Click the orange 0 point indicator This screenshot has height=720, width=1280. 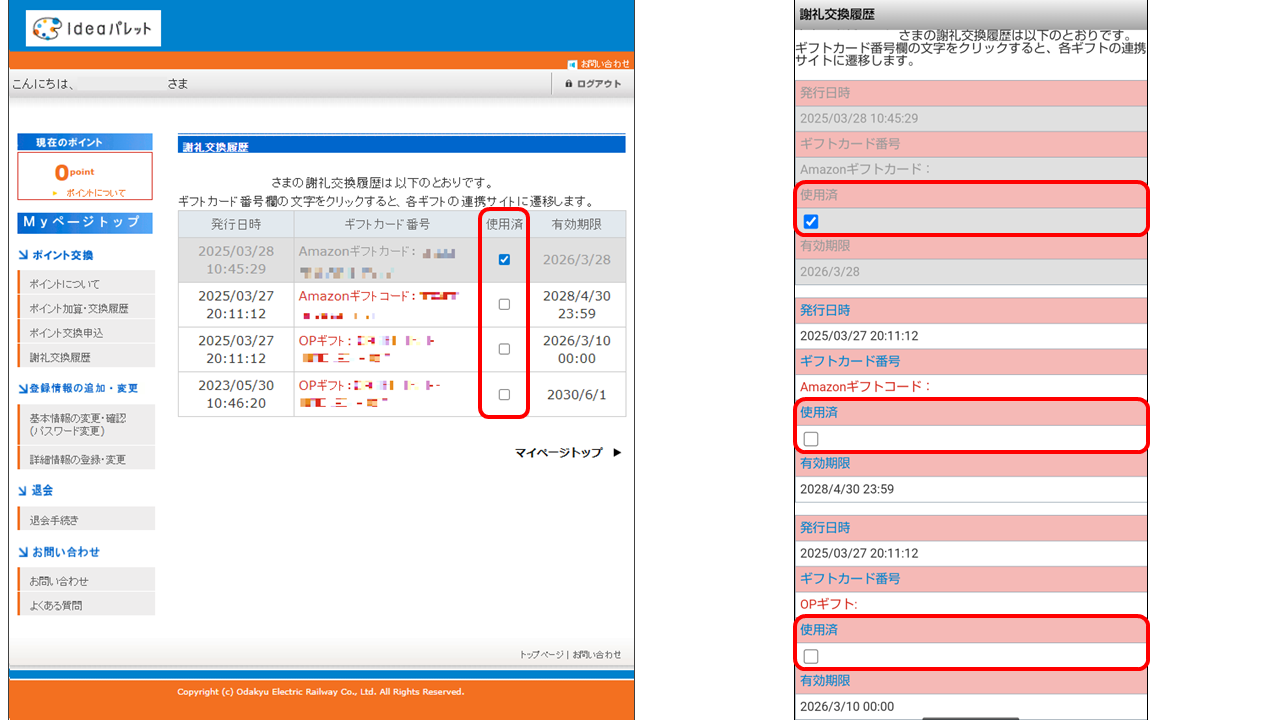pyautogui.click(x=74, y=172)
